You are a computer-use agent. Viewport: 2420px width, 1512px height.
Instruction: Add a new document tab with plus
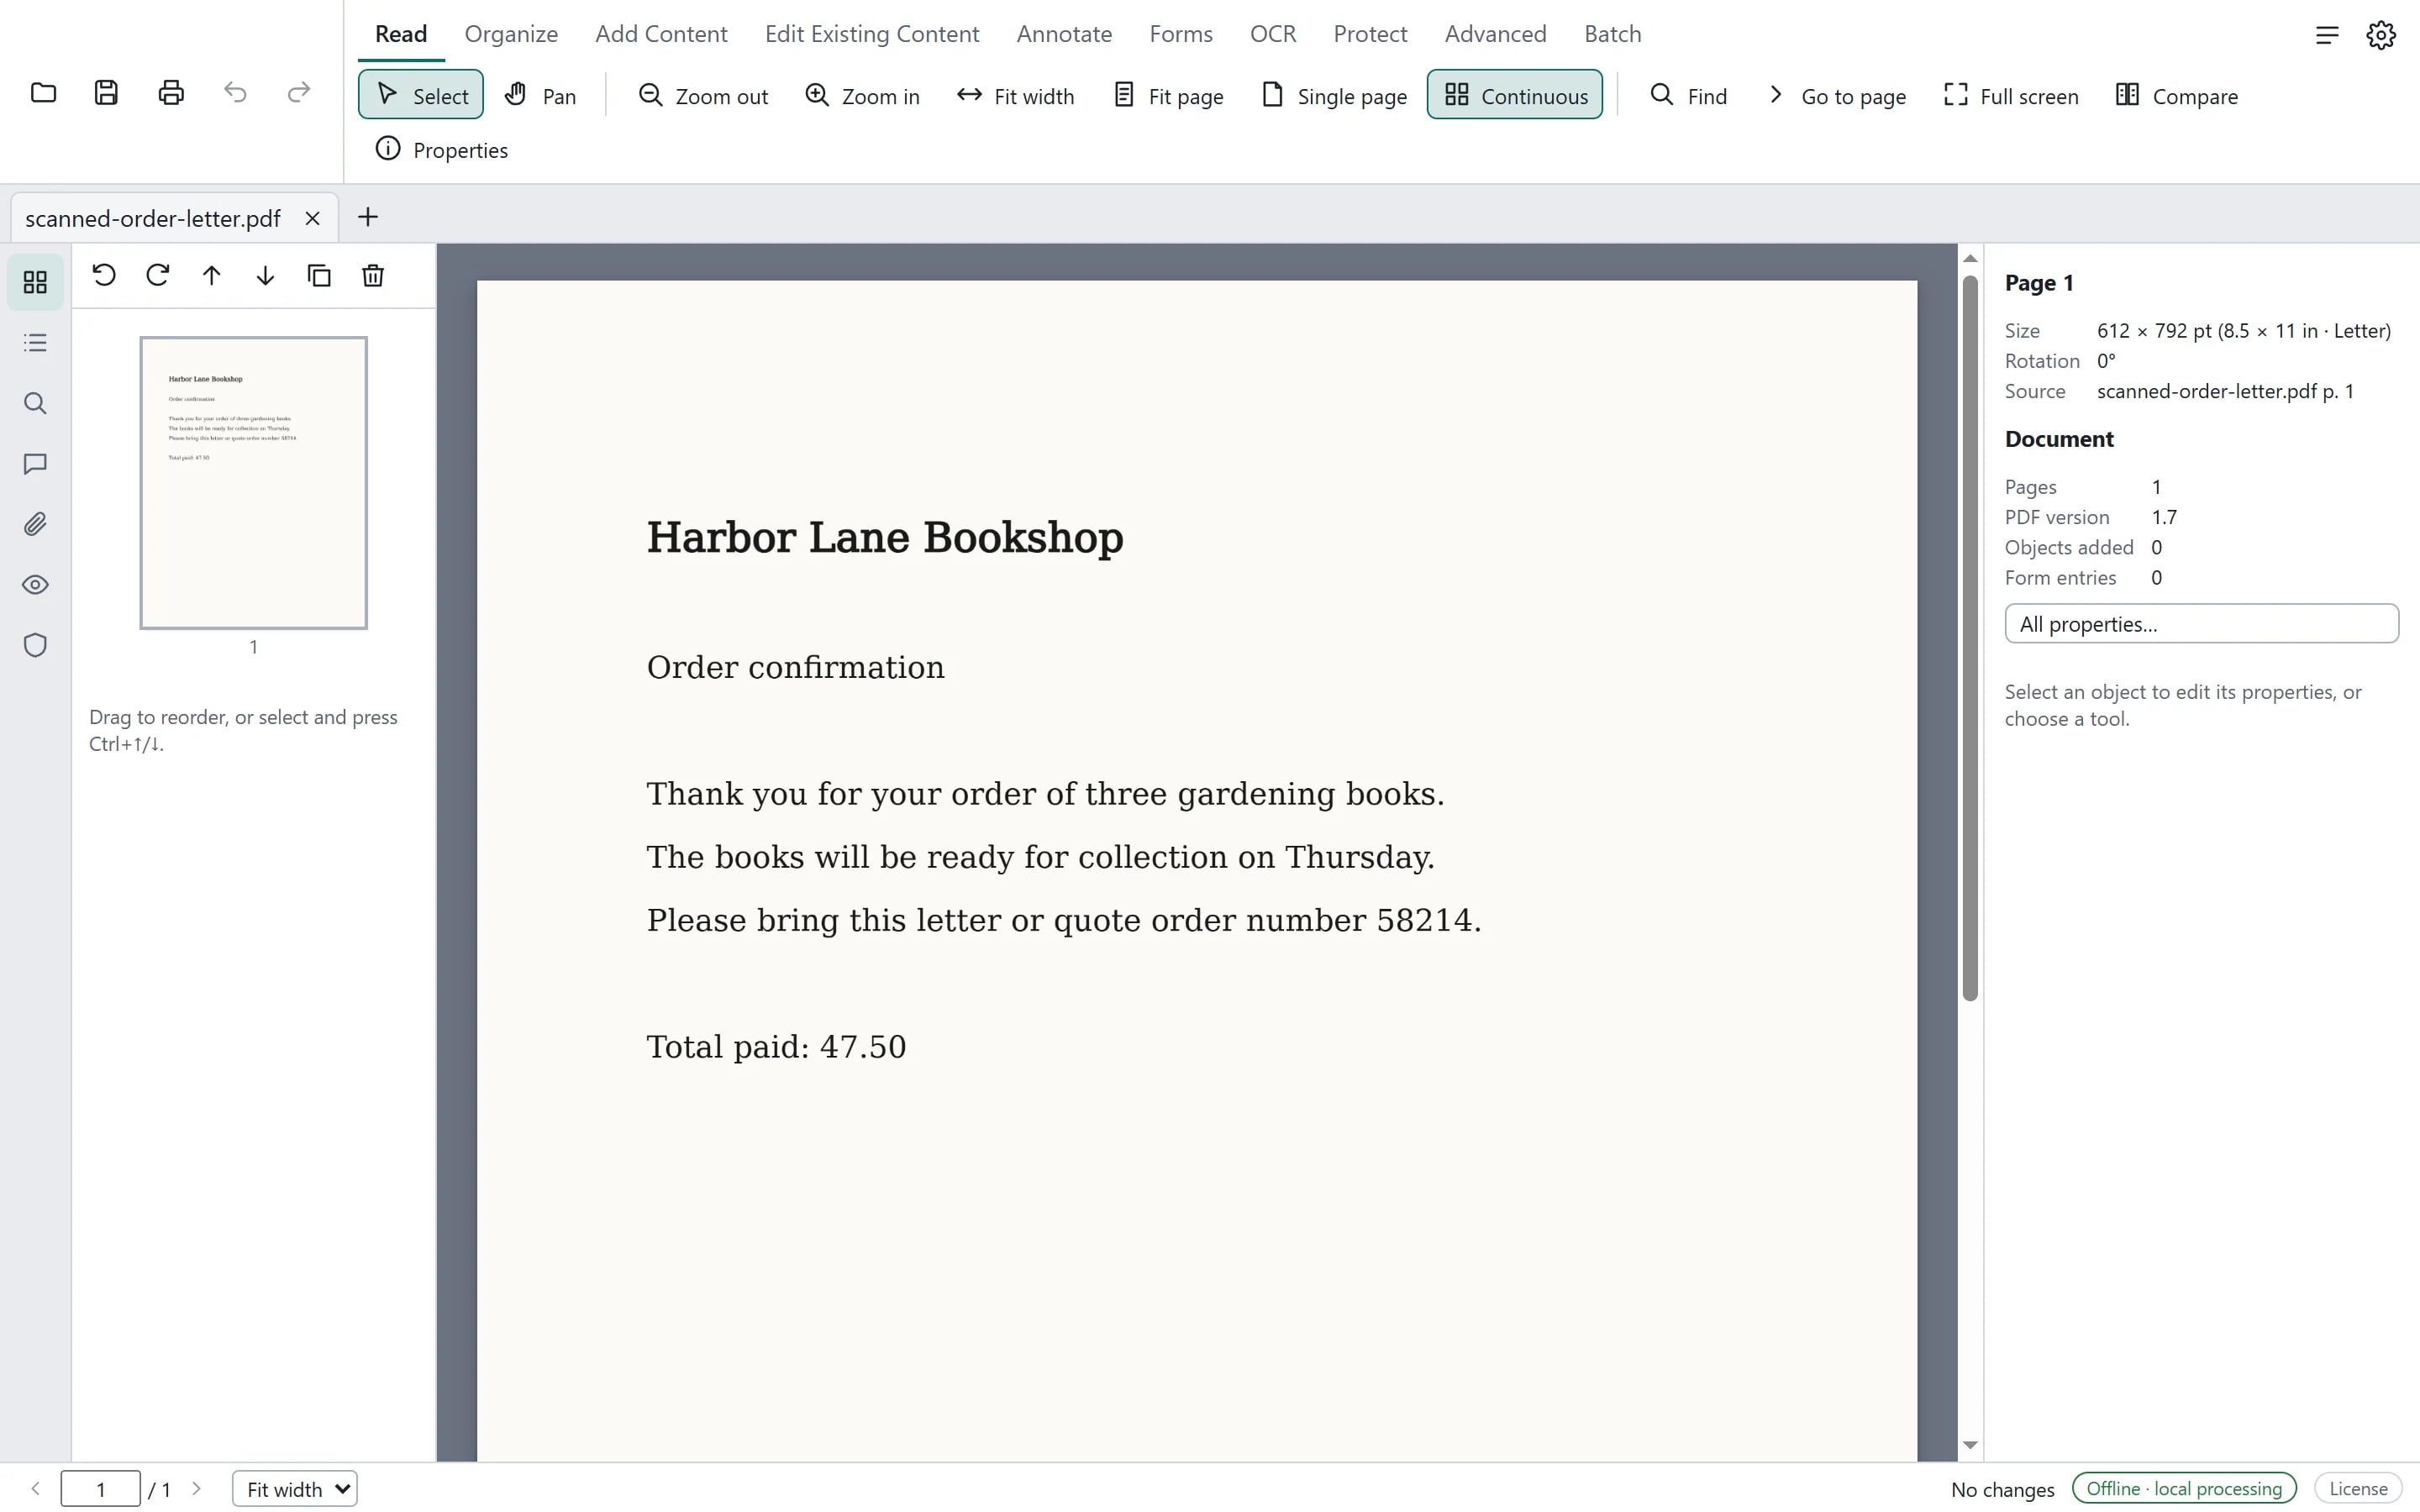368,217
